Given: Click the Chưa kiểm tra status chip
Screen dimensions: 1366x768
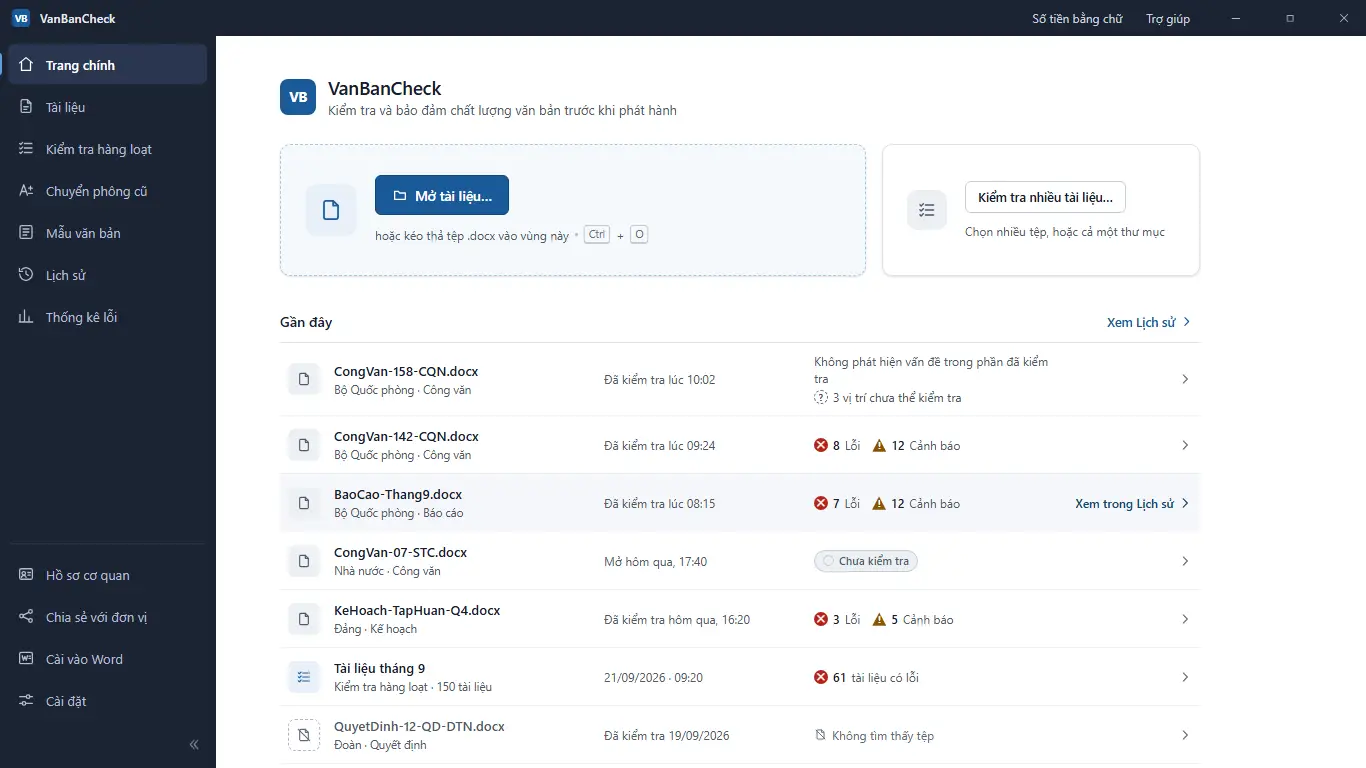Looking at the screenshot, I should [x=866, y=561].
